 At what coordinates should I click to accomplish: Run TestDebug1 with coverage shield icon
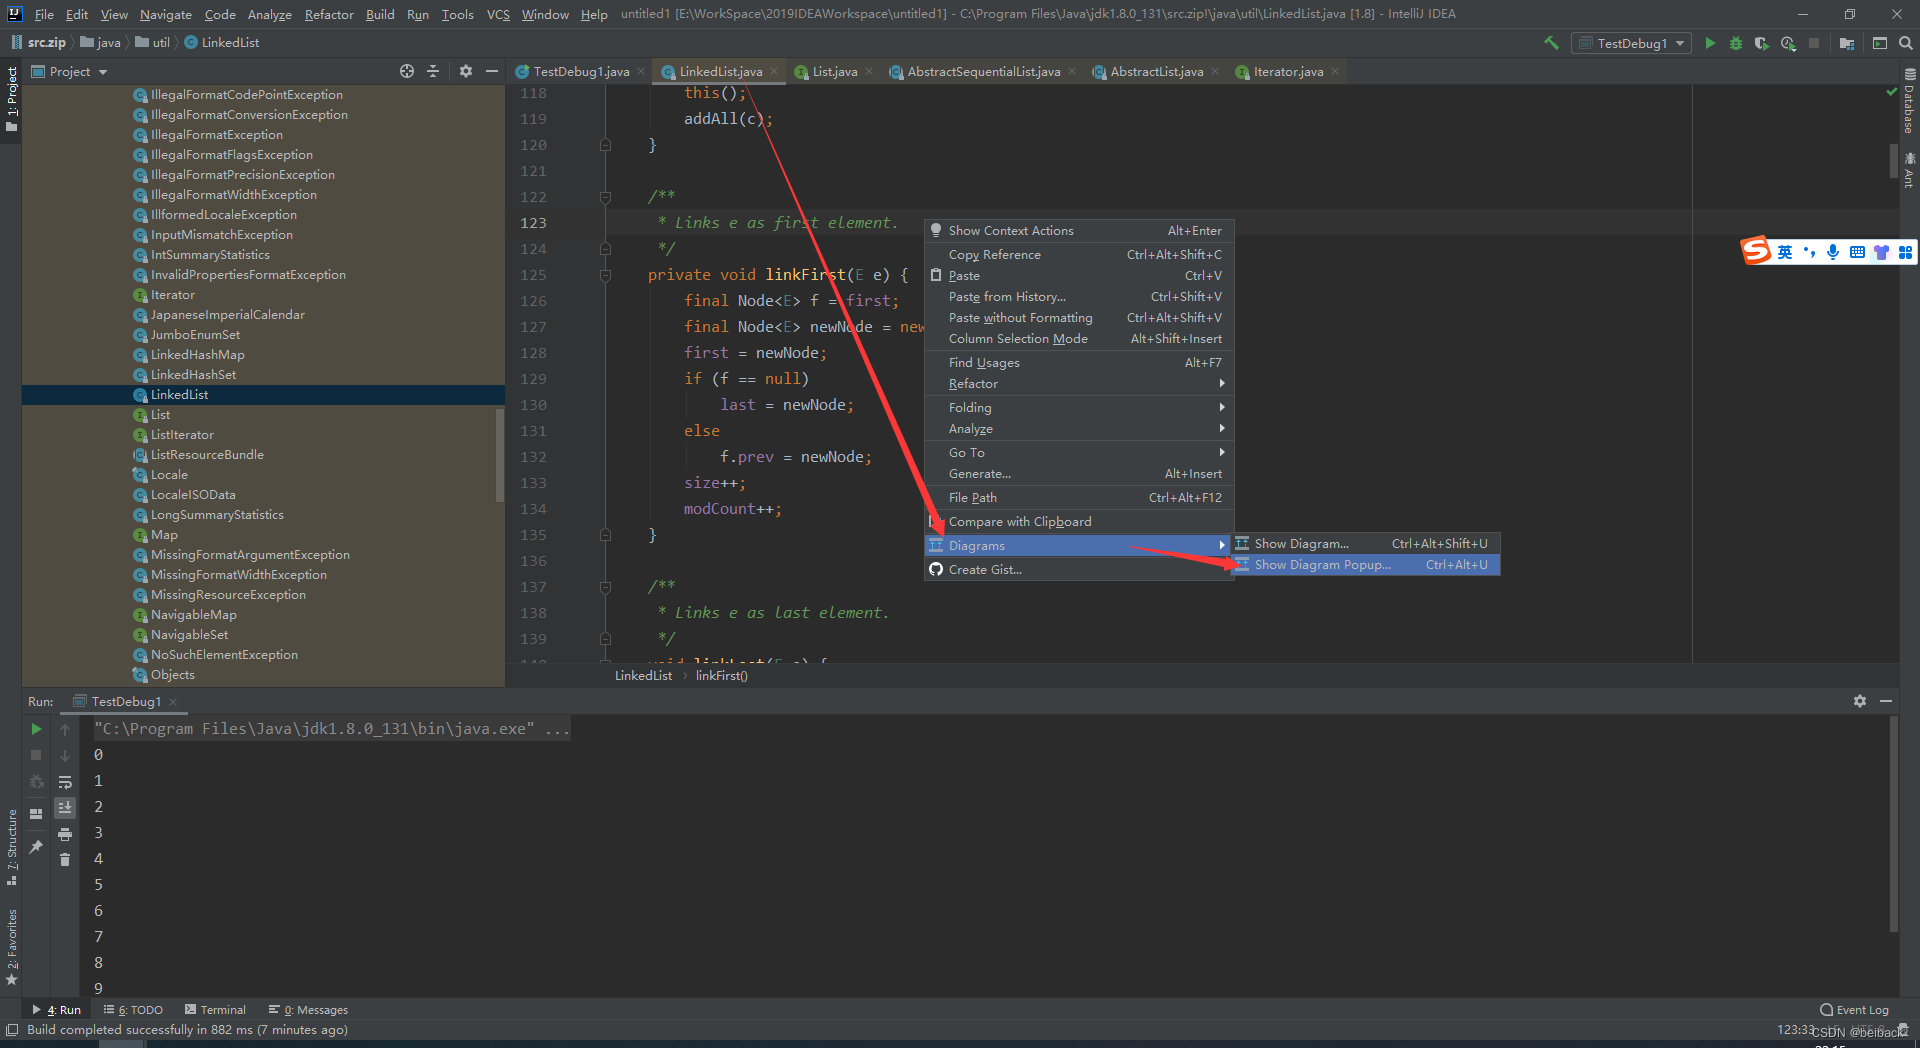(x=1762, y=43)
